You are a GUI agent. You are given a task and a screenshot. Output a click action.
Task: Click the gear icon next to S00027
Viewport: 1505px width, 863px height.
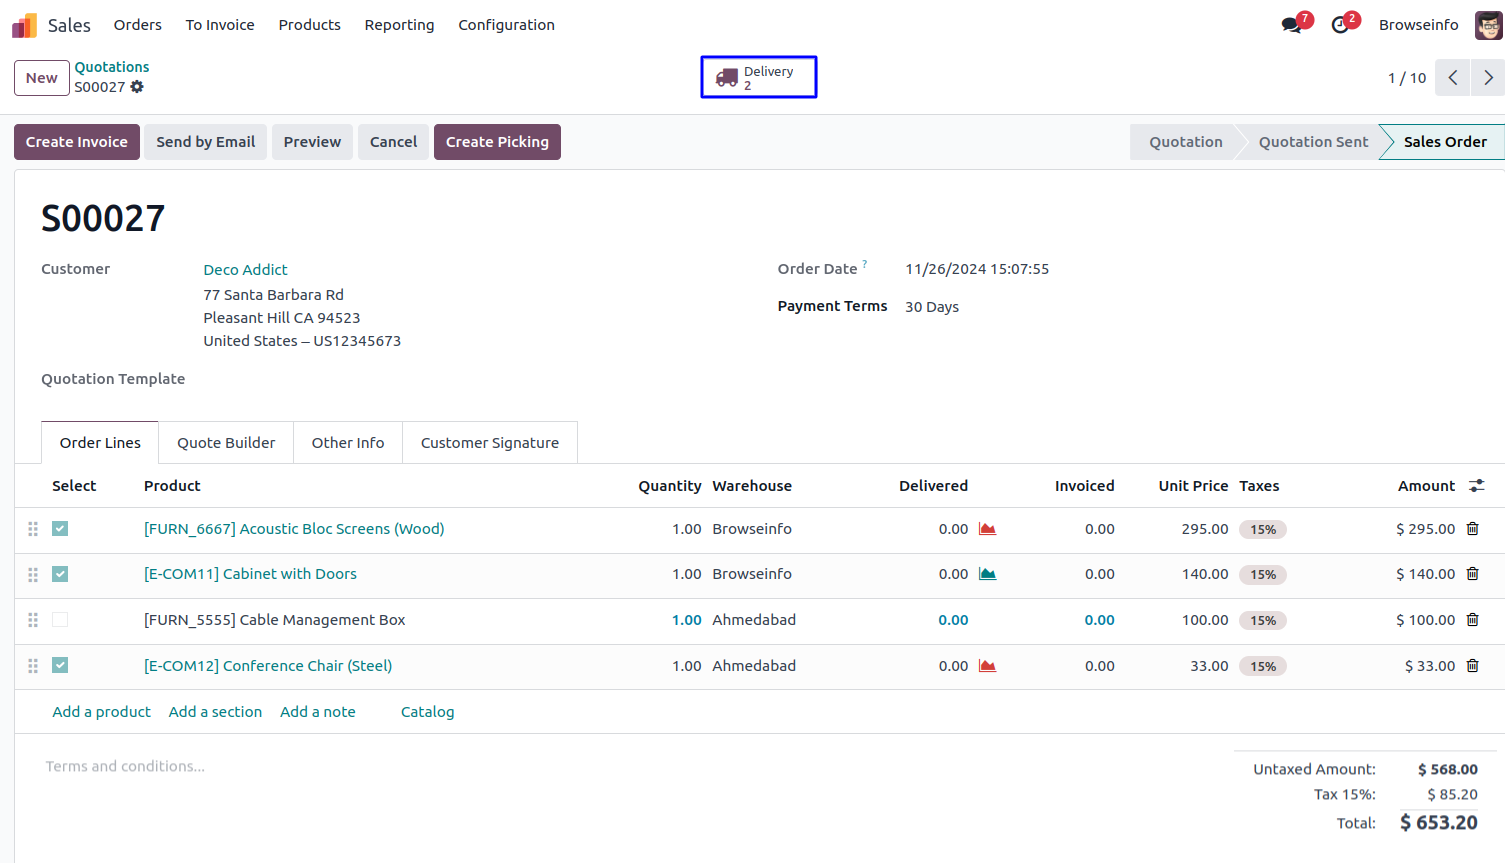click(x=137, y=87)
